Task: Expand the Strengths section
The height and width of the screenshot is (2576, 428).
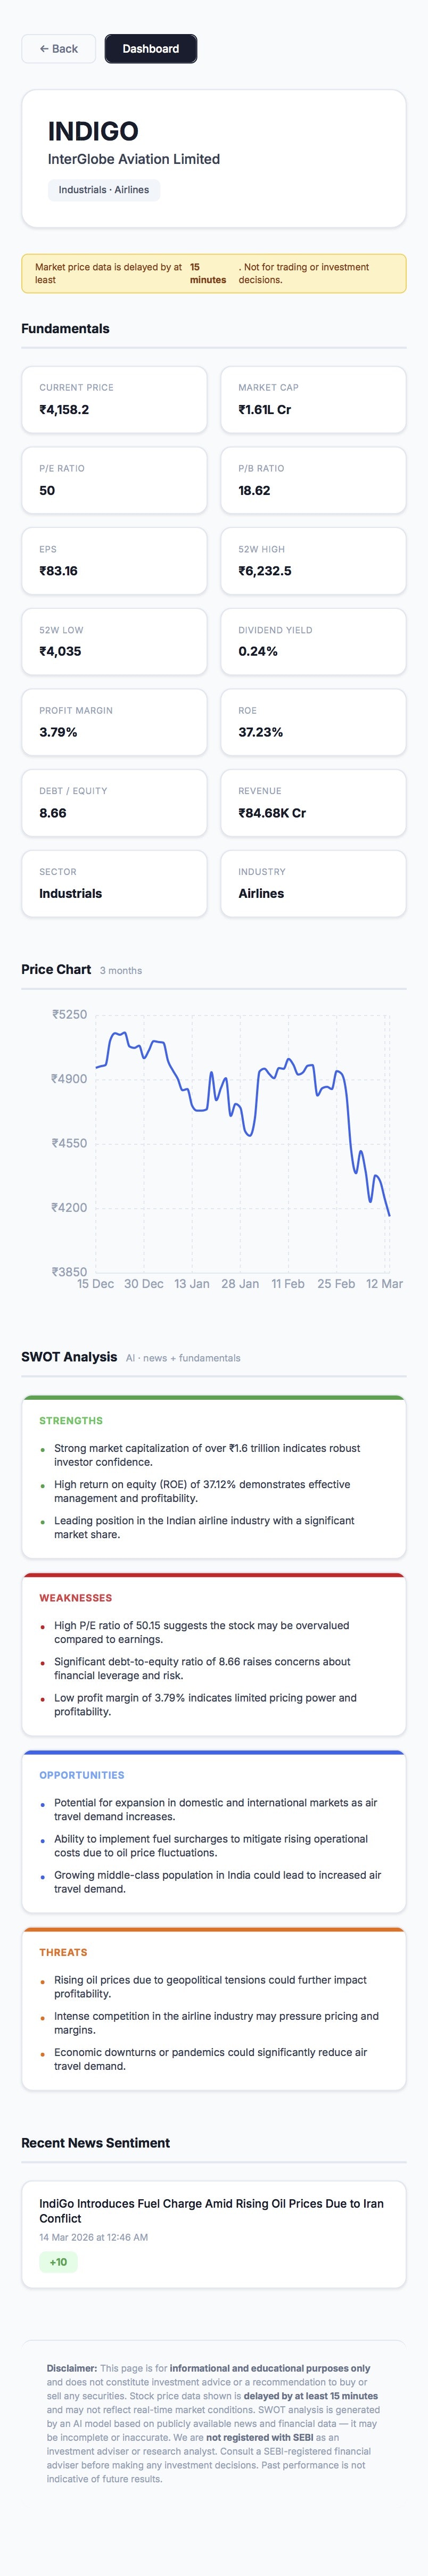Action: pos(70,1421)
